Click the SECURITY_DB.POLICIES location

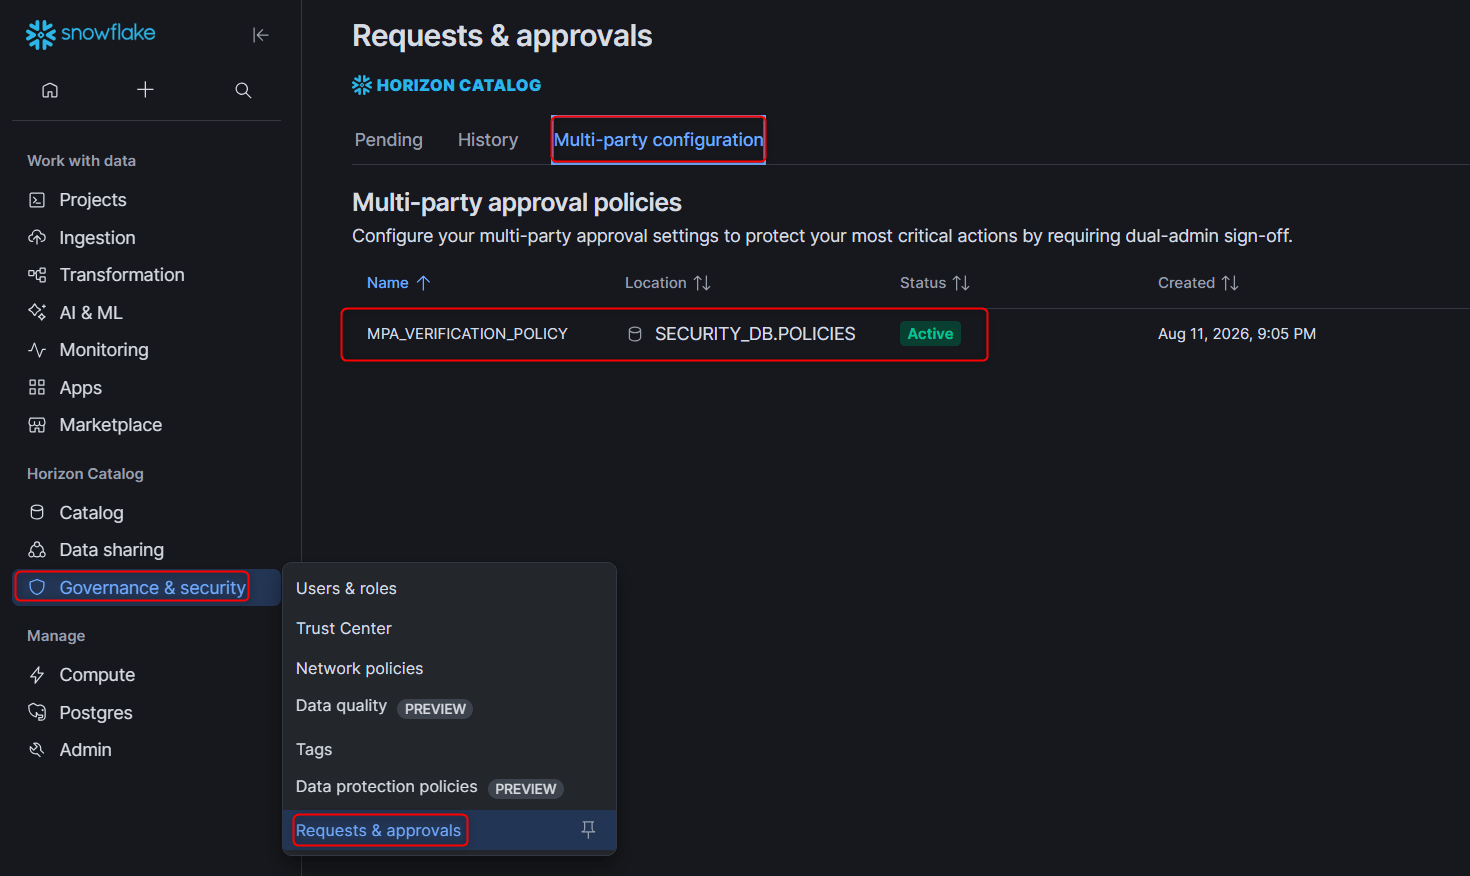pyautogui.click(x=755, y=334)
